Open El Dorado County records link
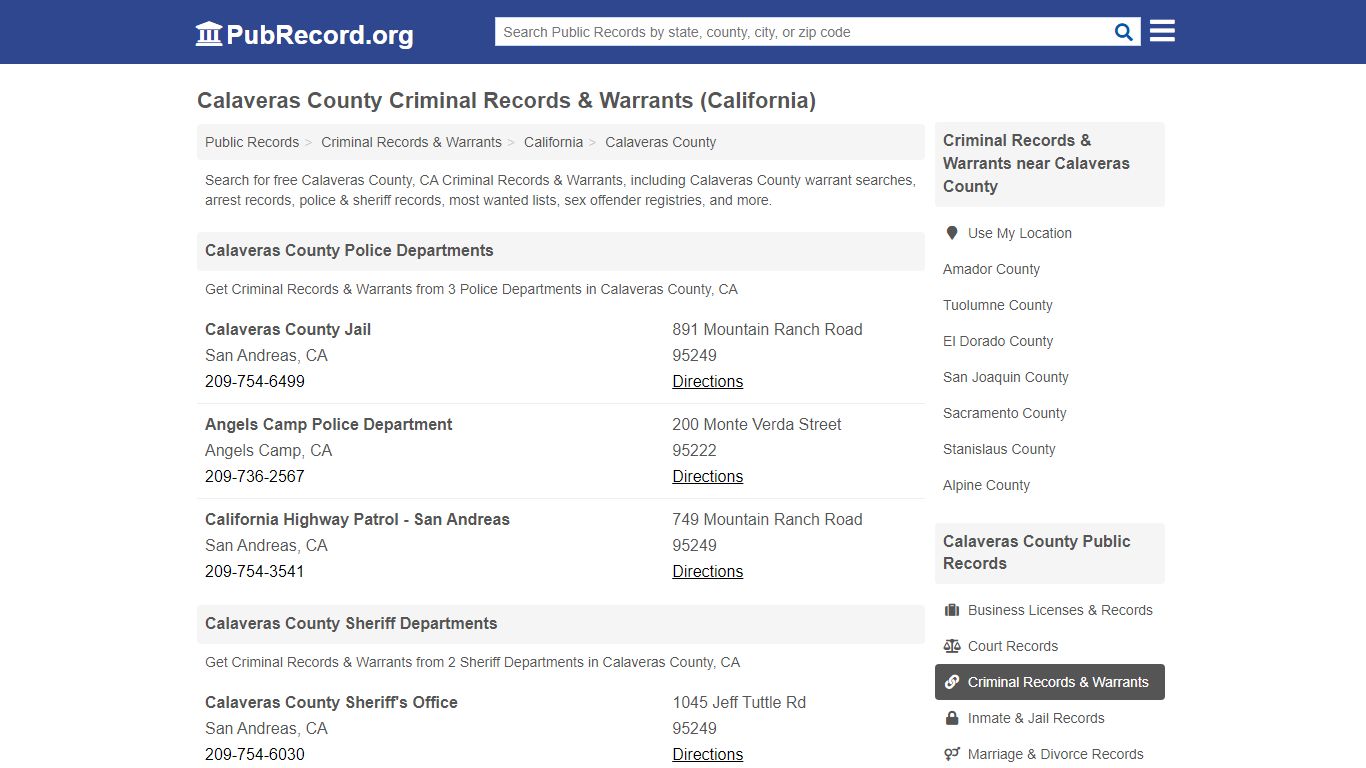The image size is (1366, 768). [x=998, y=341]
